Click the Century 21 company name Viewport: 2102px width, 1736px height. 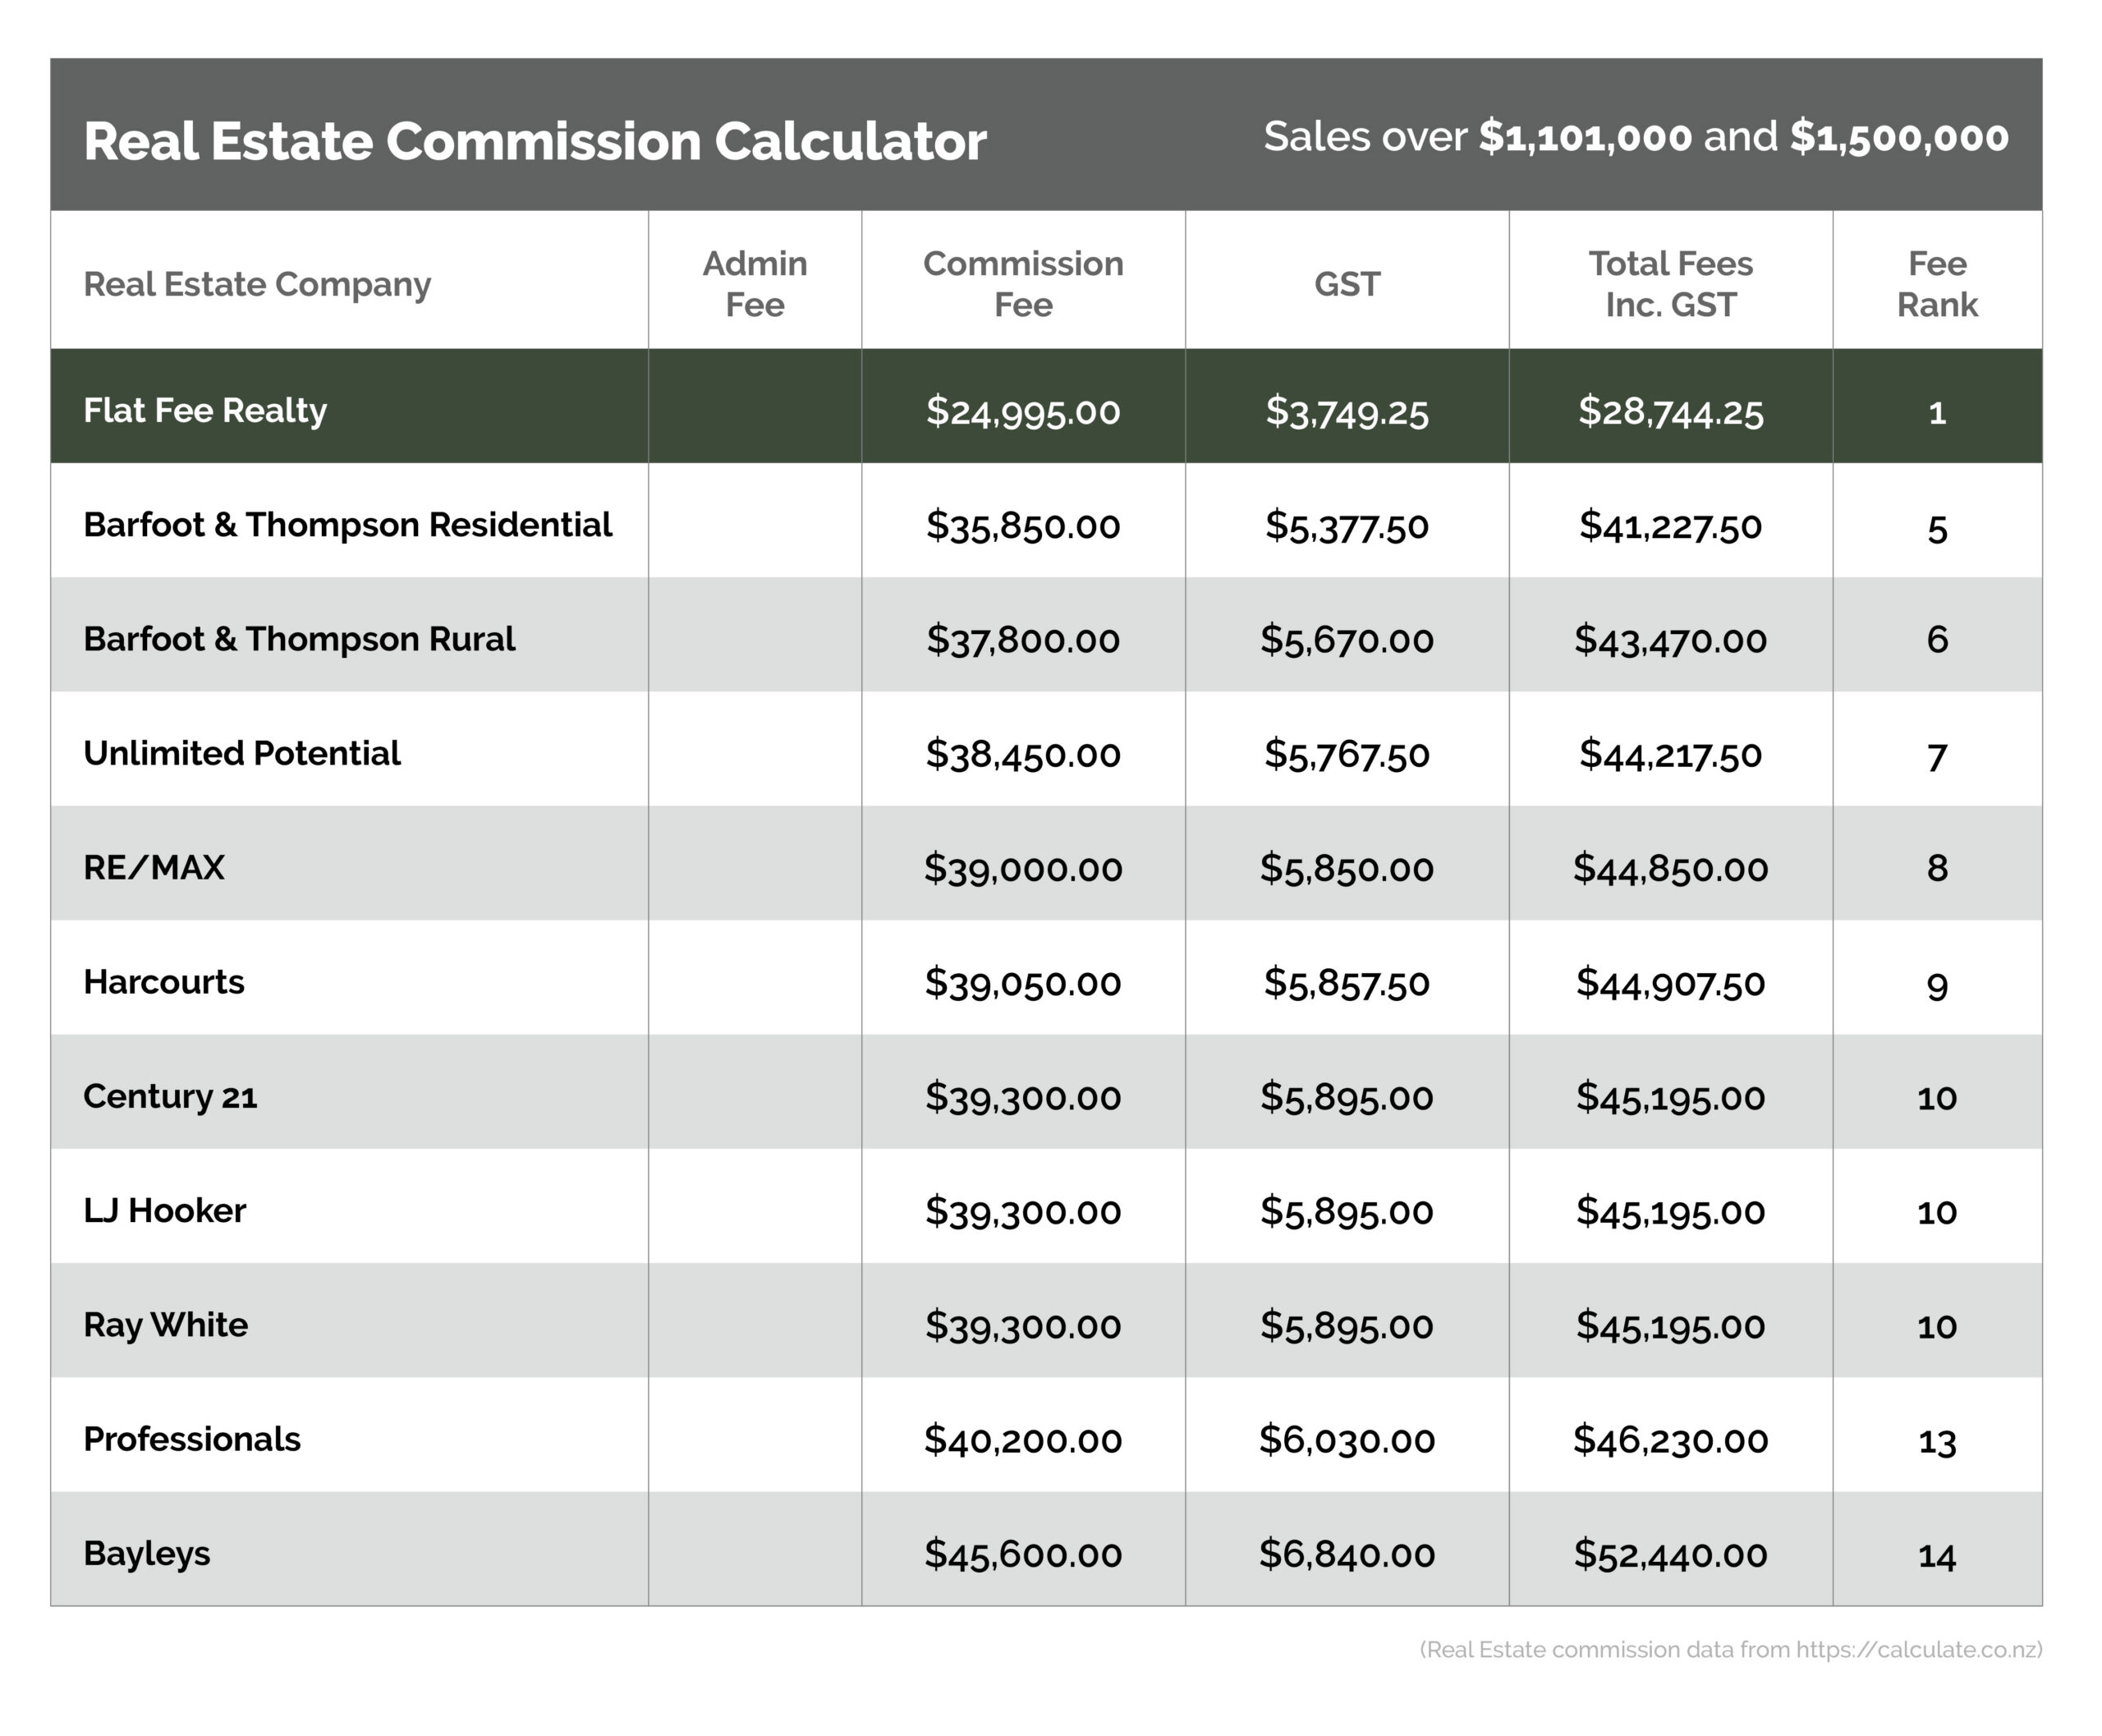pyautogui.click(x=170, y=1097)
